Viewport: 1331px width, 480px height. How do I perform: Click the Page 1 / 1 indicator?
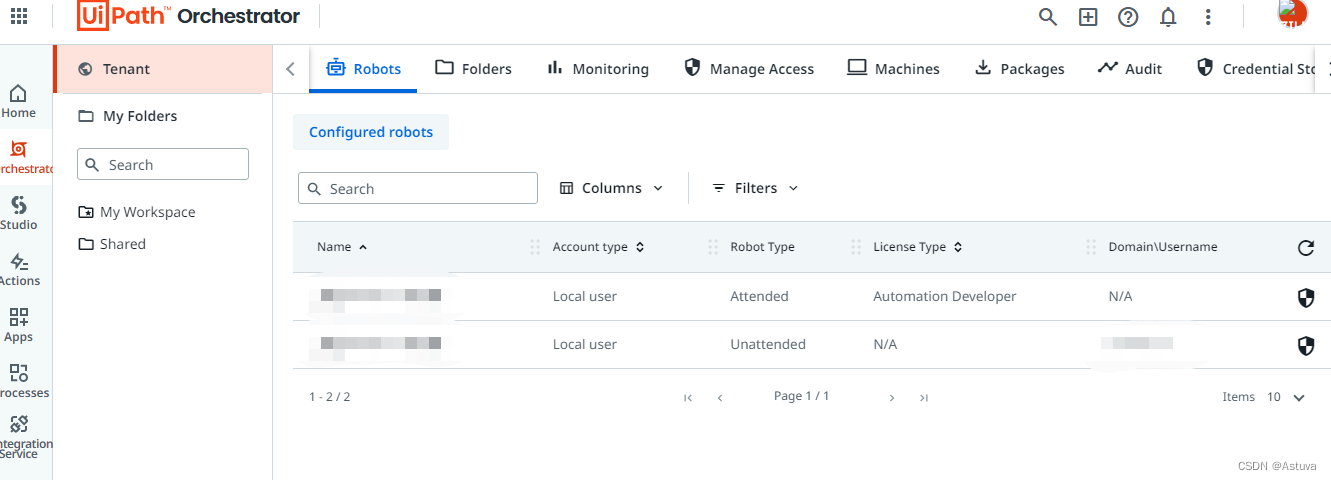(801, 396)
